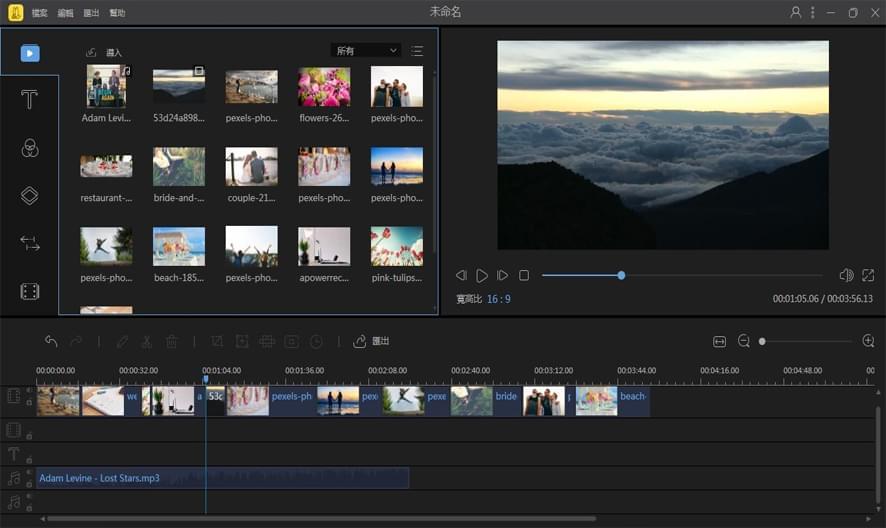
Task: Open the Transitions tab with opposing arrows
Action: (30, 243)
